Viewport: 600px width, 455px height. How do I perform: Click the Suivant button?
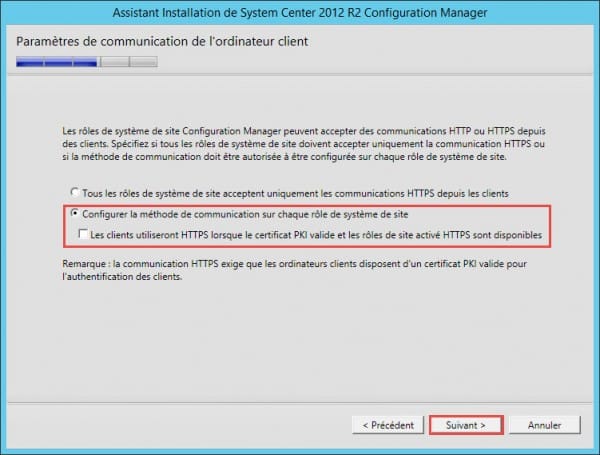[x=466, y=425]
